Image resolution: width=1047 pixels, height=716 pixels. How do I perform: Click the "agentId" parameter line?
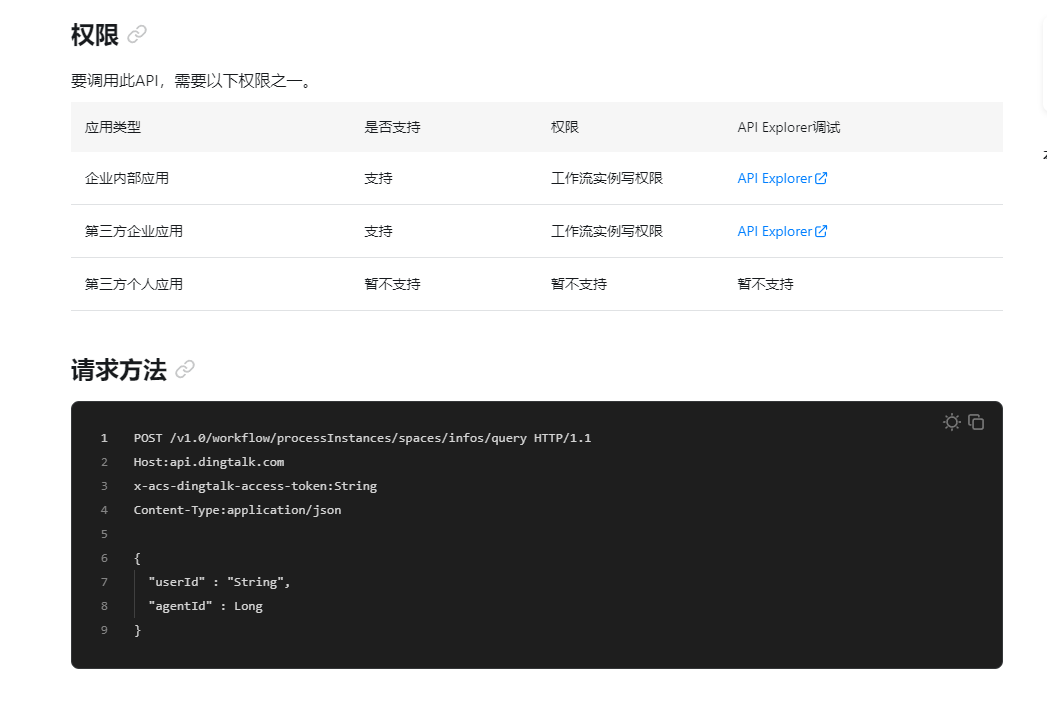click(x=205, y=606)
